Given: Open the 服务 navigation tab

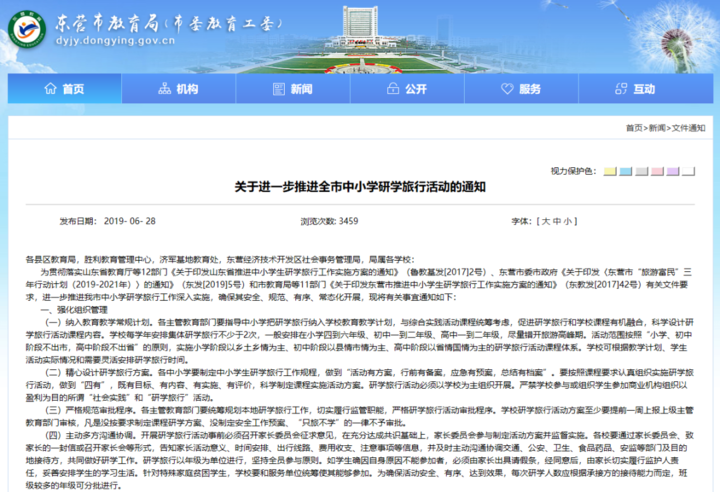Looking at the screenshot, I should point(521,88).
